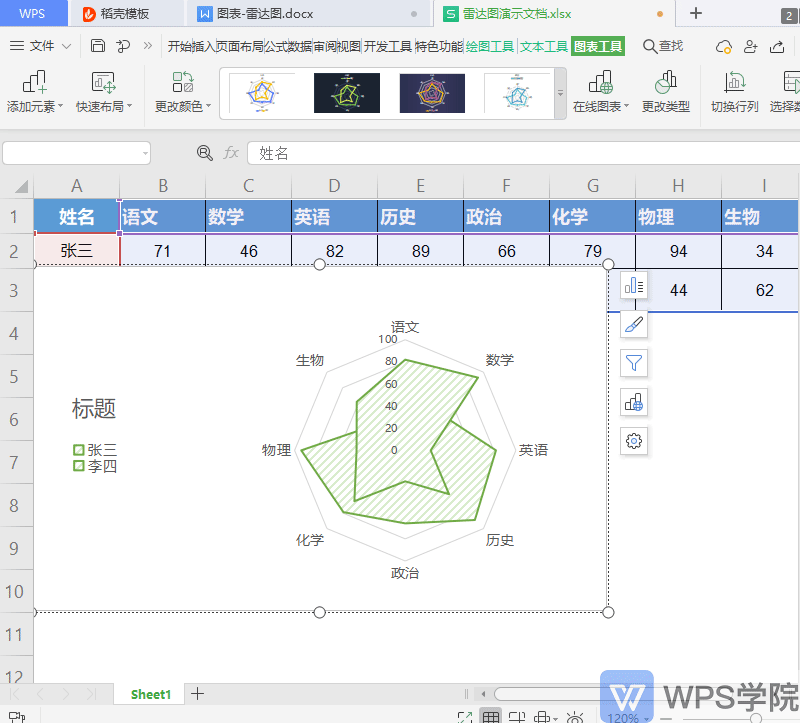Screen dimensions: 800x723
Task: Choose the light blue radar chart style
Action: (x=517, y=93)
